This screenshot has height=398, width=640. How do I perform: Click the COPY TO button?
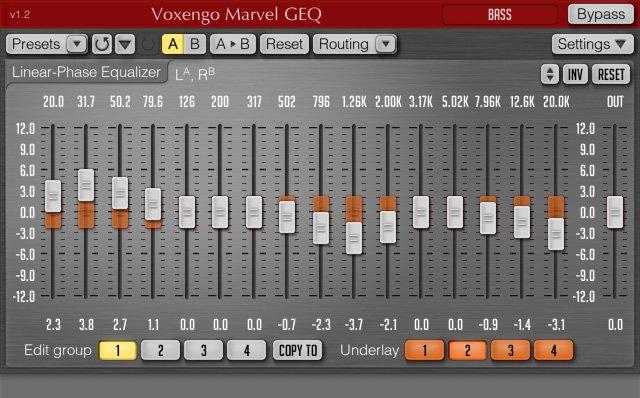[x=298, y=351]
